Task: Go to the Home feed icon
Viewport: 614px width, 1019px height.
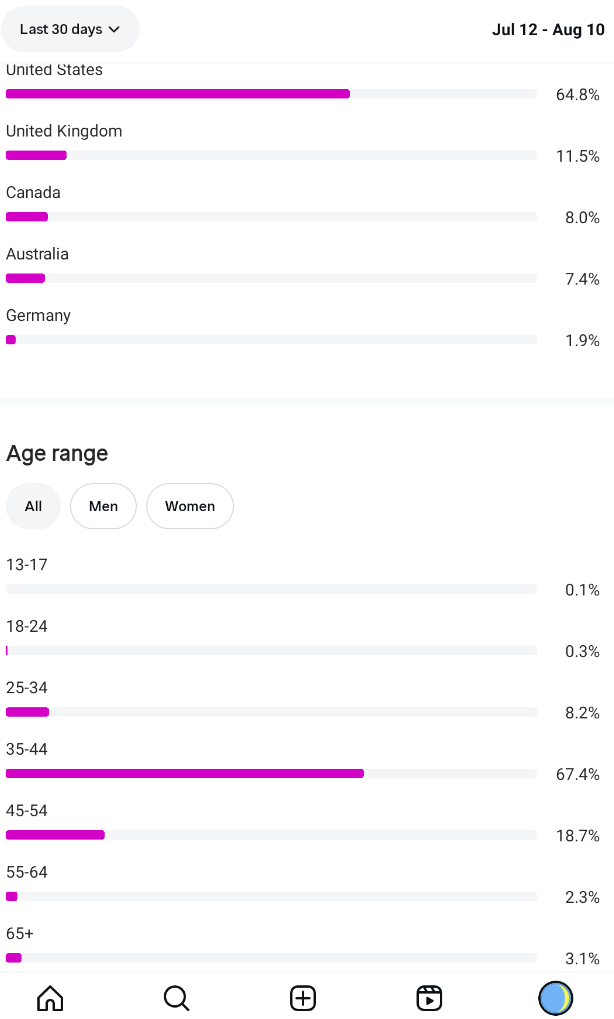Action: pyautogui.click(x=50, y=997)
